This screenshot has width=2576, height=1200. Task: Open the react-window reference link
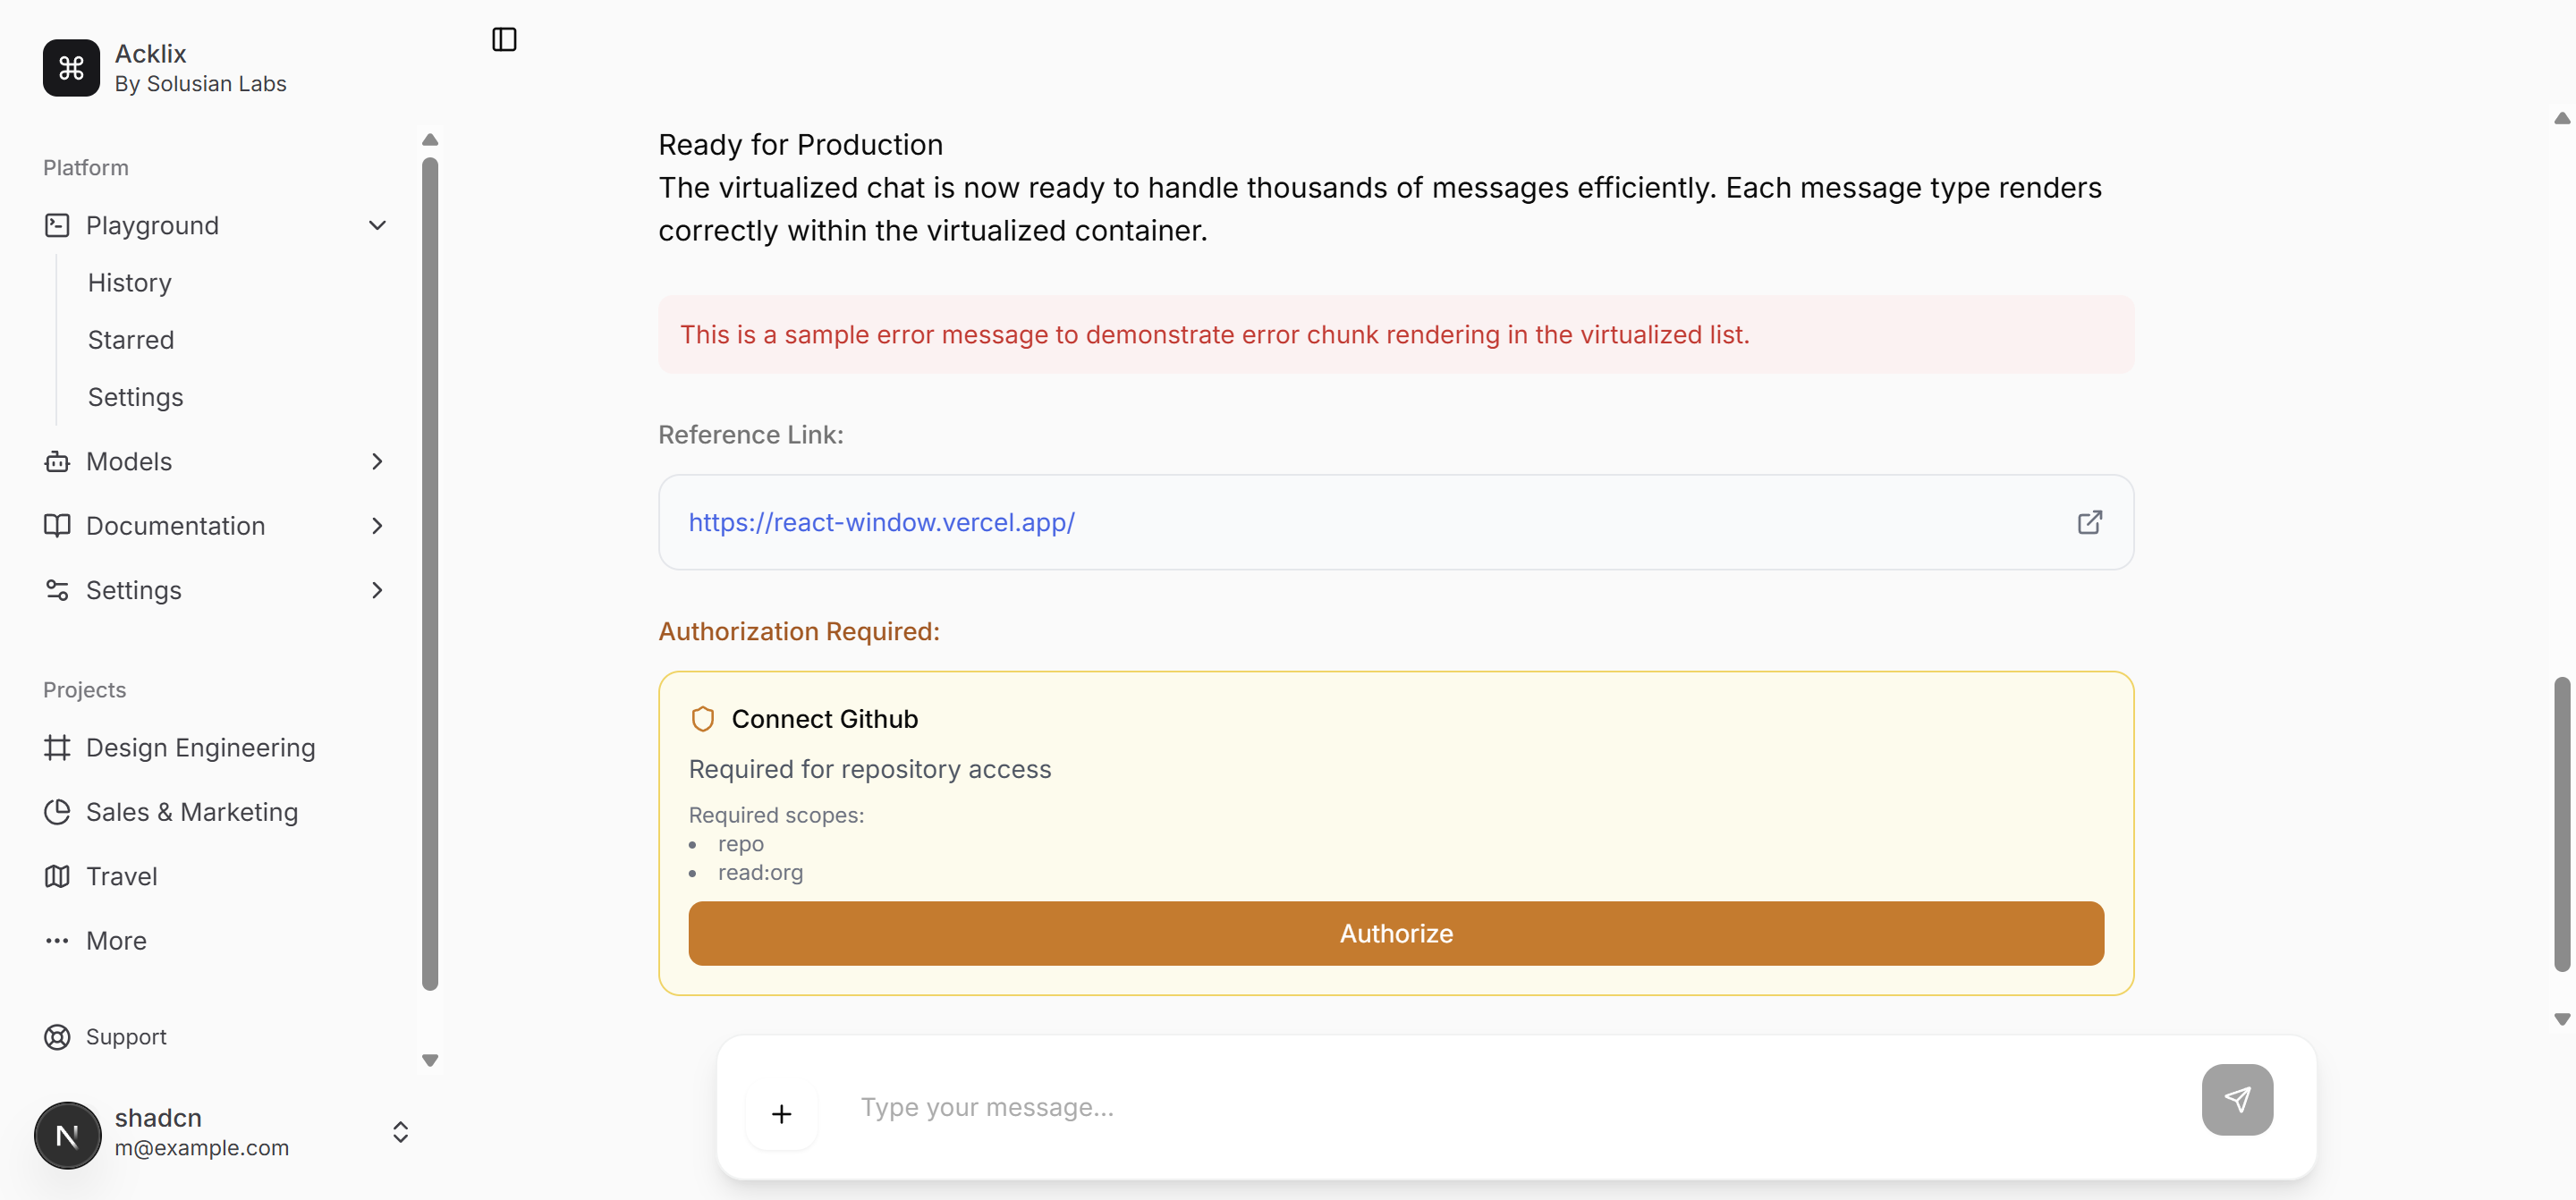[881, 522]
